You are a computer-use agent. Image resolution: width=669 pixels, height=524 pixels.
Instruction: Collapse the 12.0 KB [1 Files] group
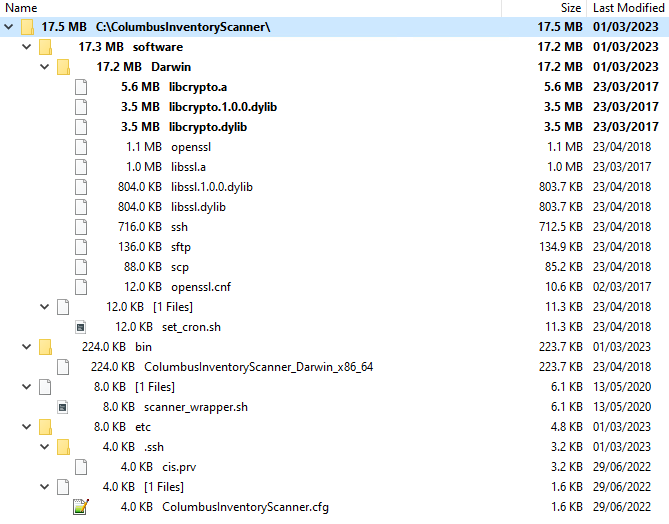pos(44,307)
